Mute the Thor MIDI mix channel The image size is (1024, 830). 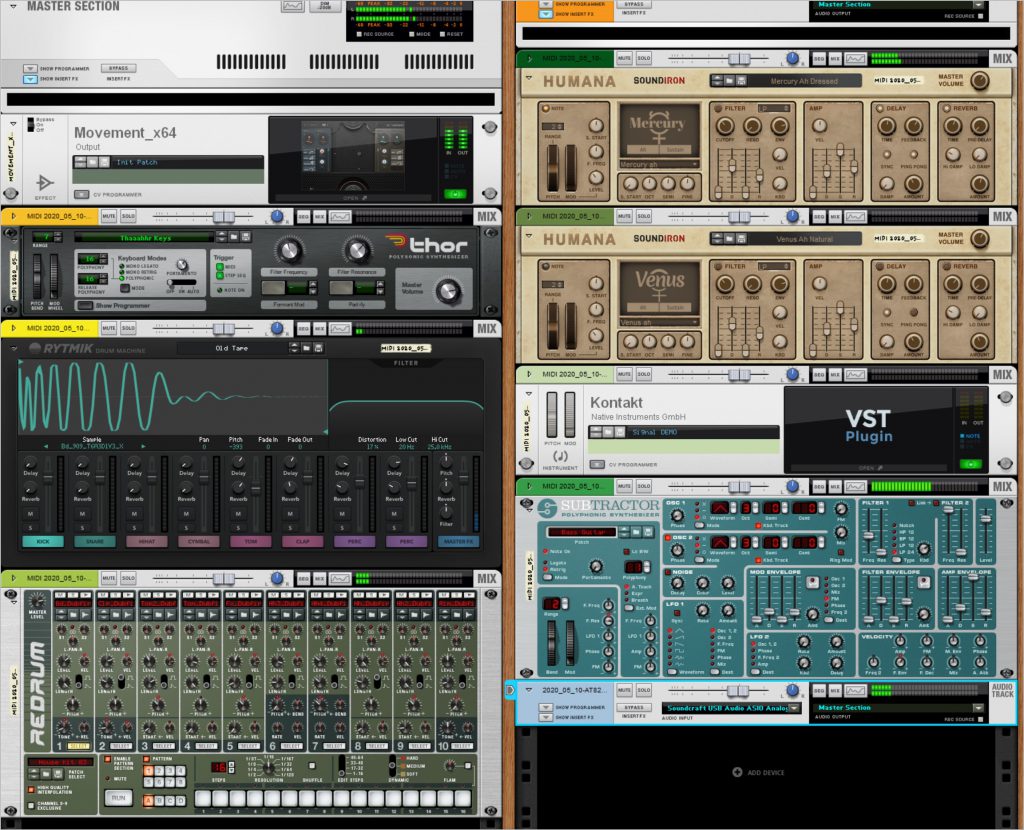pos(108,216)
